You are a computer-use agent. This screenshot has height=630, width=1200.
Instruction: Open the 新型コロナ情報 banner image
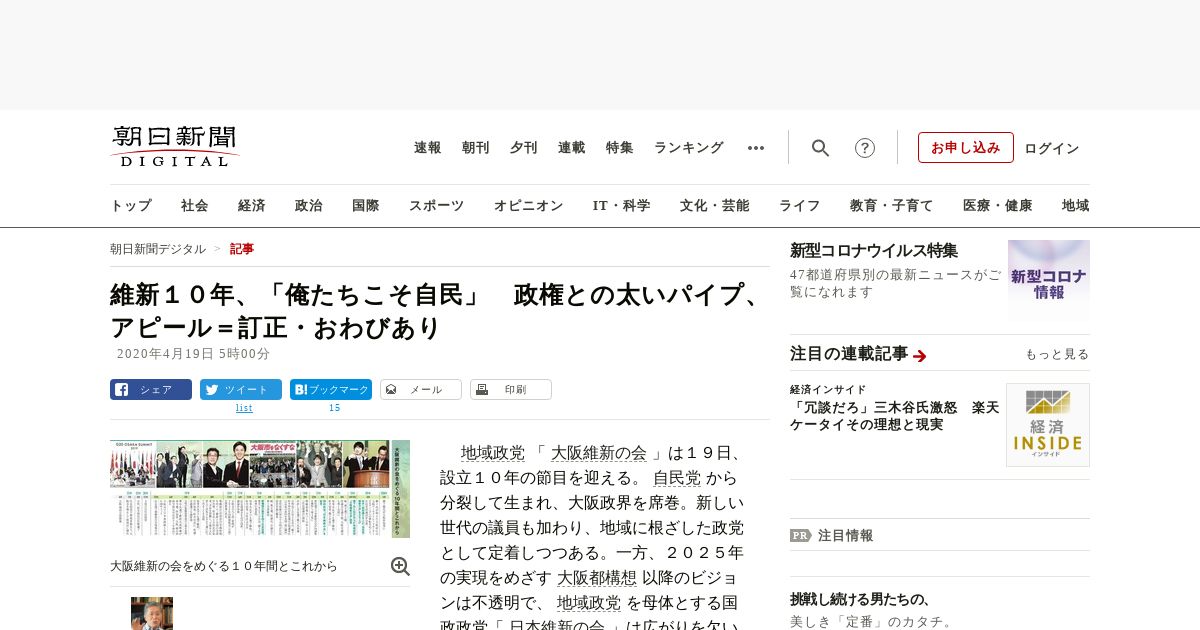tap(1049, 280)
